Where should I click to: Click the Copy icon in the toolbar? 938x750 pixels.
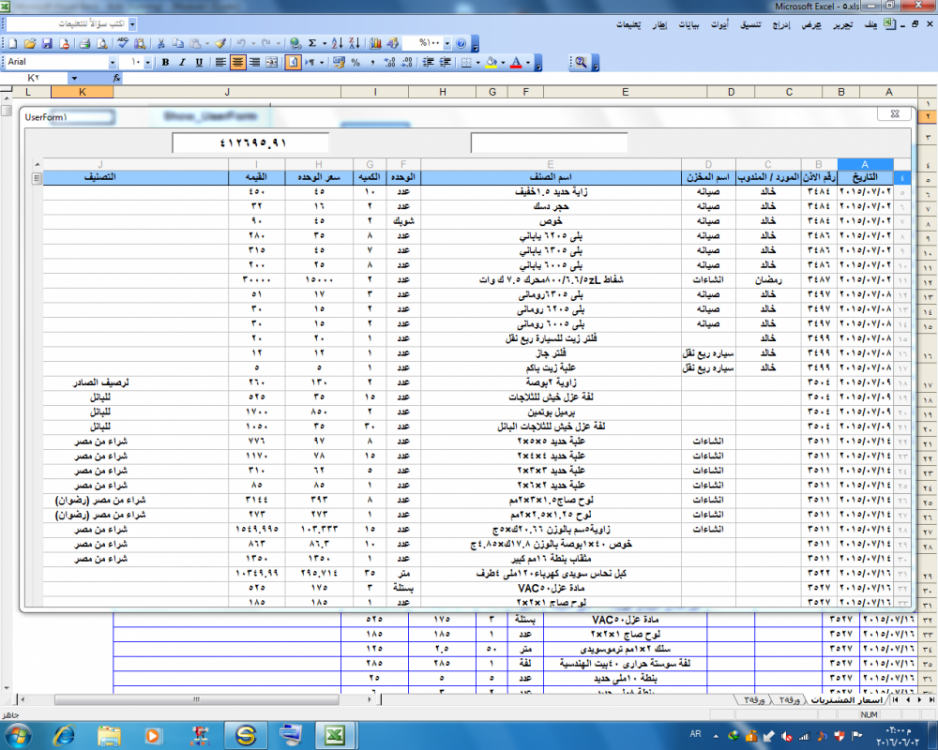click(x=178, y=44)
